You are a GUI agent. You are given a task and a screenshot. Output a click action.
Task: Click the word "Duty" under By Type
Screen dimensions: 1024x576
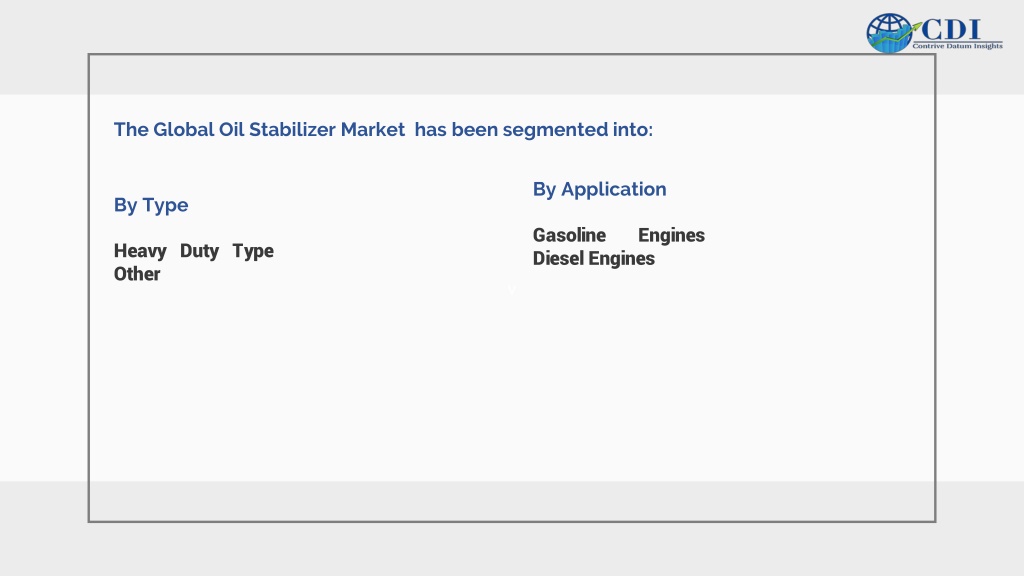coord(199,251)
